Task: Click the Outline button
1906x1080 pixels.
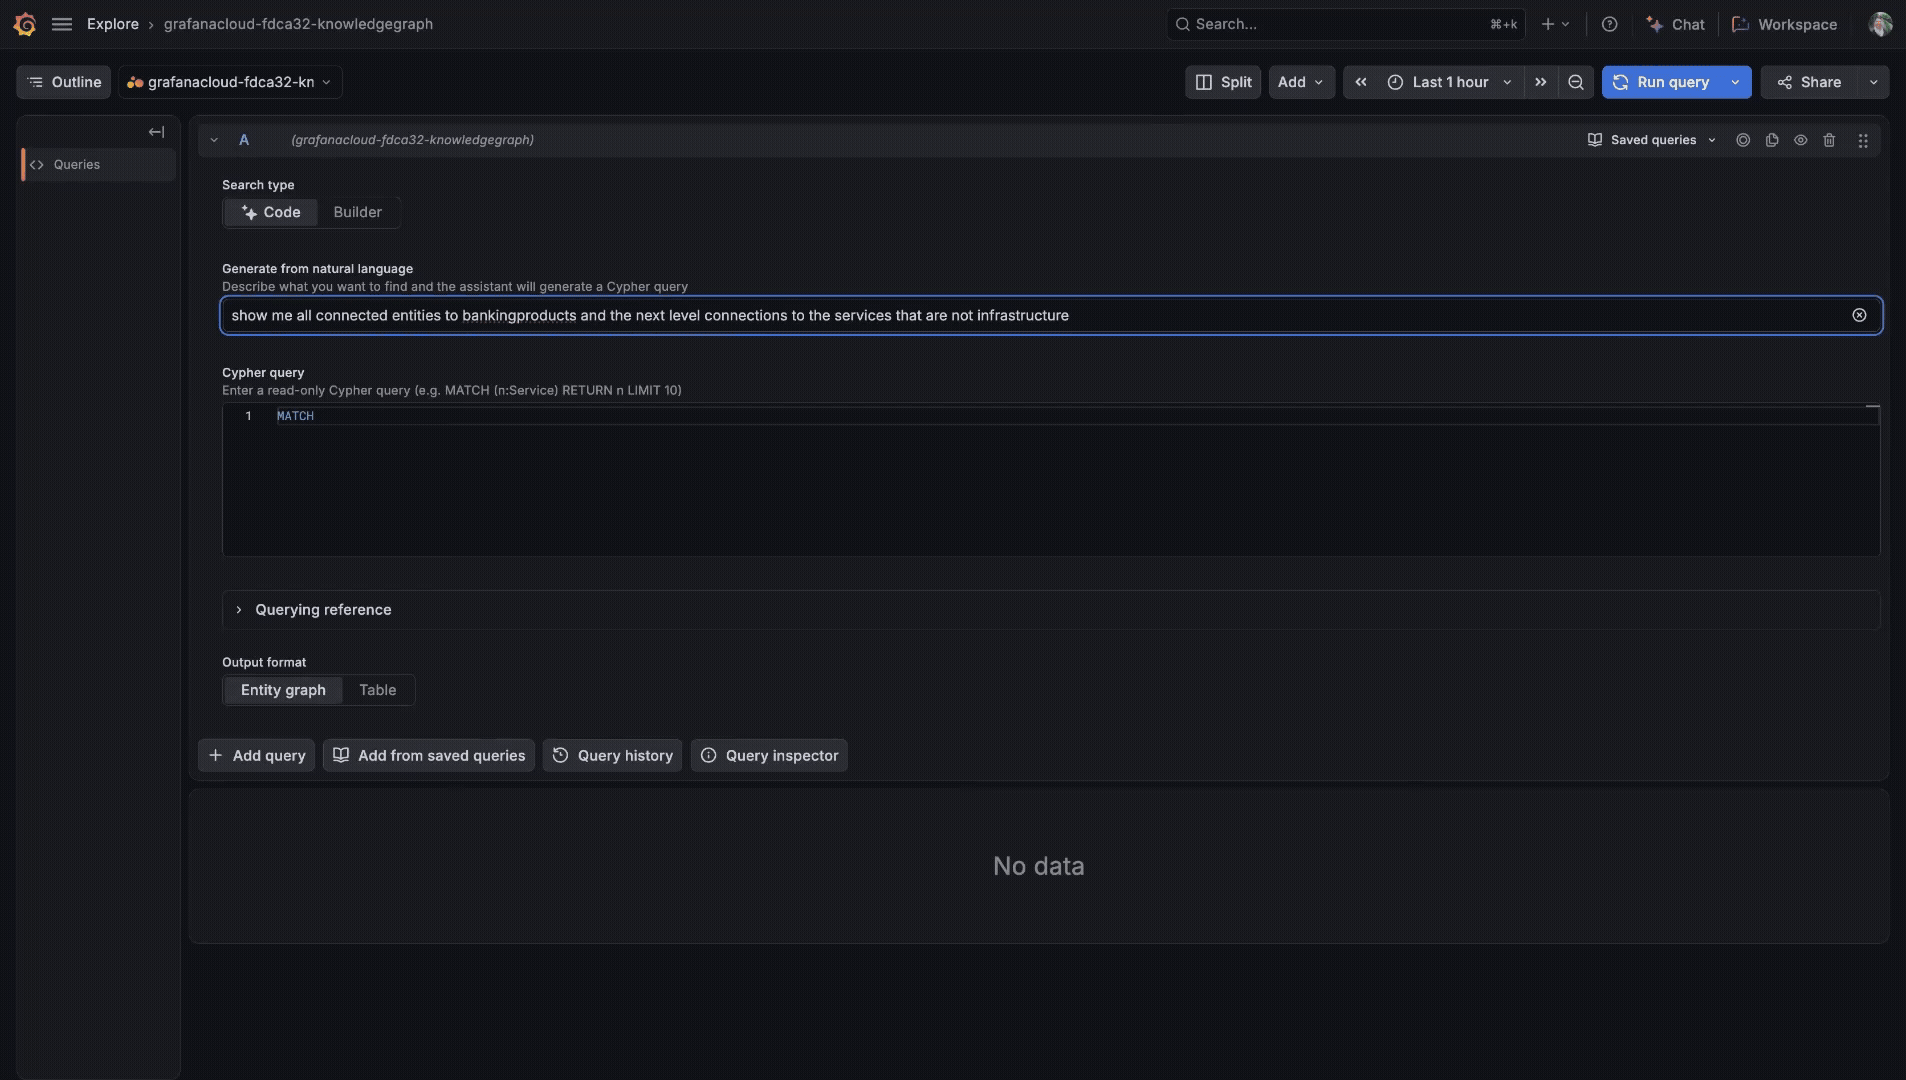Action: pyautogui.click(x=64, y=82)
